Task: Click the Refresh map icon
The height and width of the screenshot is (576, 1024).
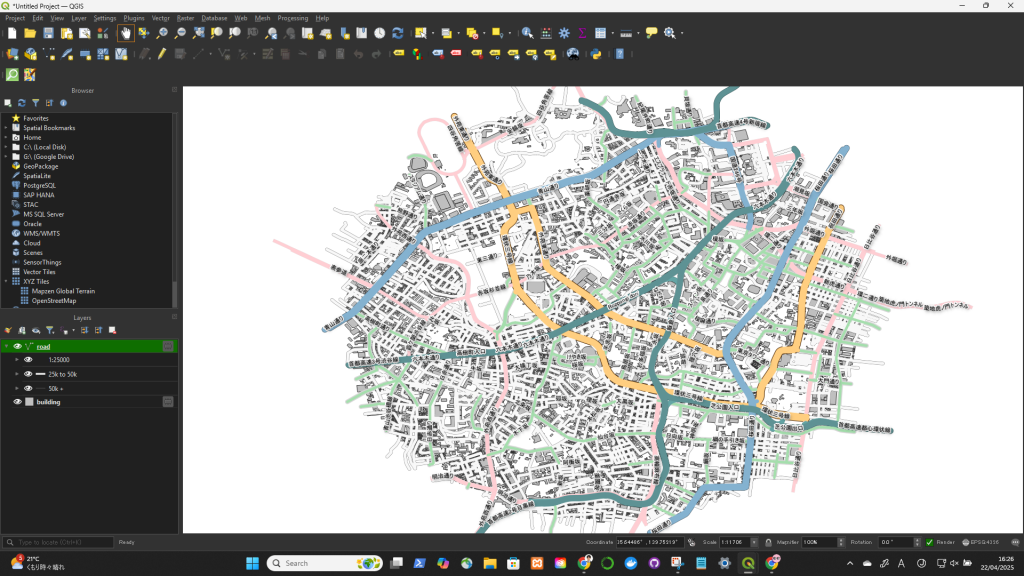Action: [398, 33]
